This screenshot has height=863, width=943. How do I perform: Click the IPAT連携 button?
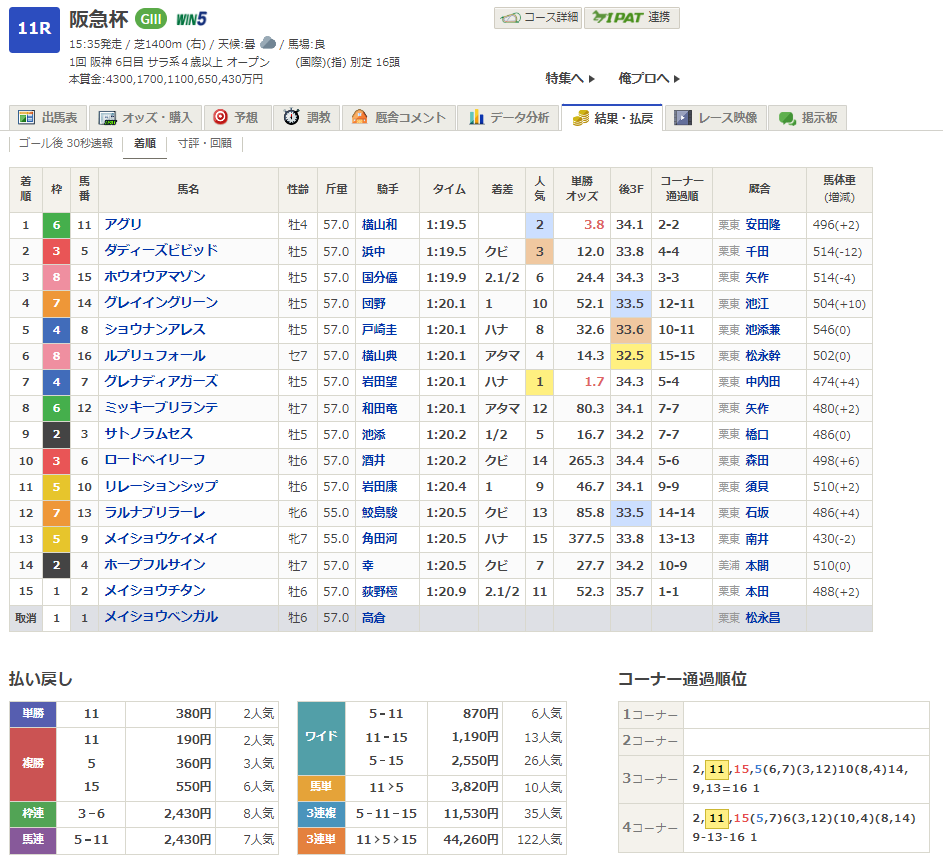point(631,18)
